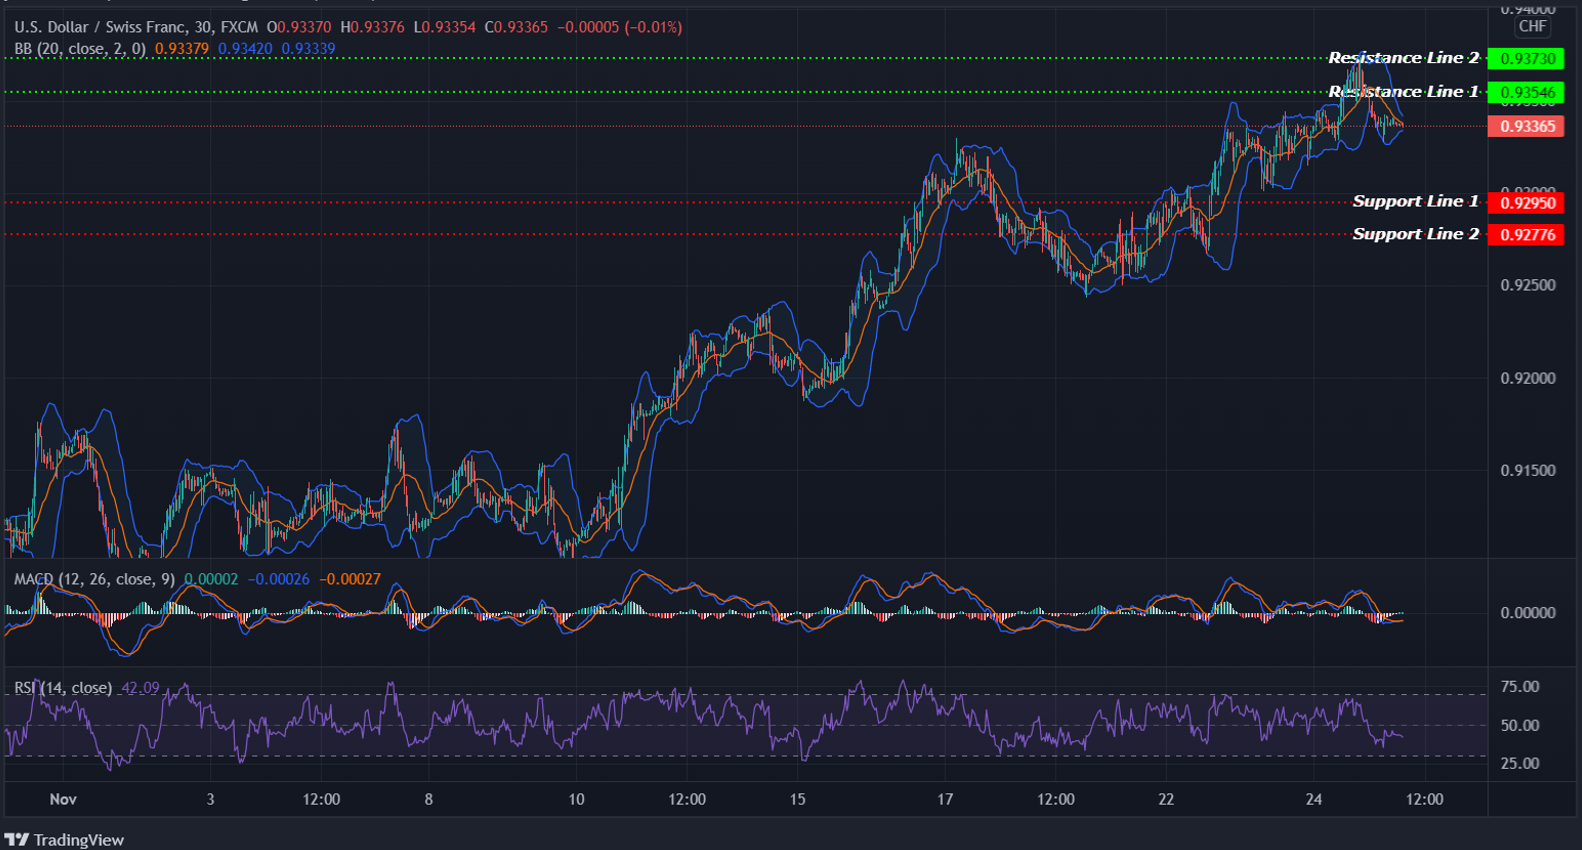This screenshot has height=850, width=1582.
Task: Click the 12:00 label after date 24
Action: coord(1425,799)
